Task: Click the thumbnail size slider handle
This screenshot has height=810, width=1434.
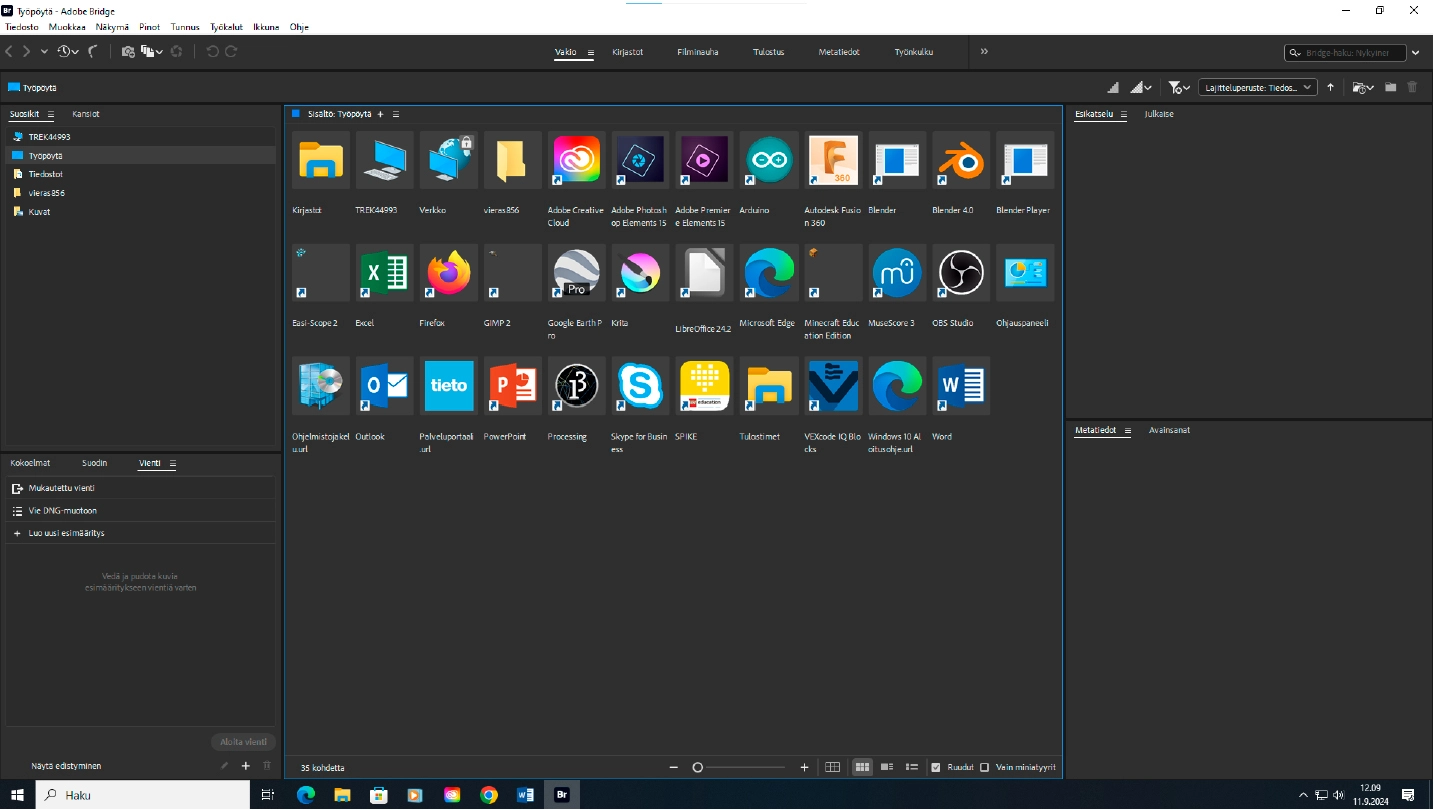Action: (698, 767)
